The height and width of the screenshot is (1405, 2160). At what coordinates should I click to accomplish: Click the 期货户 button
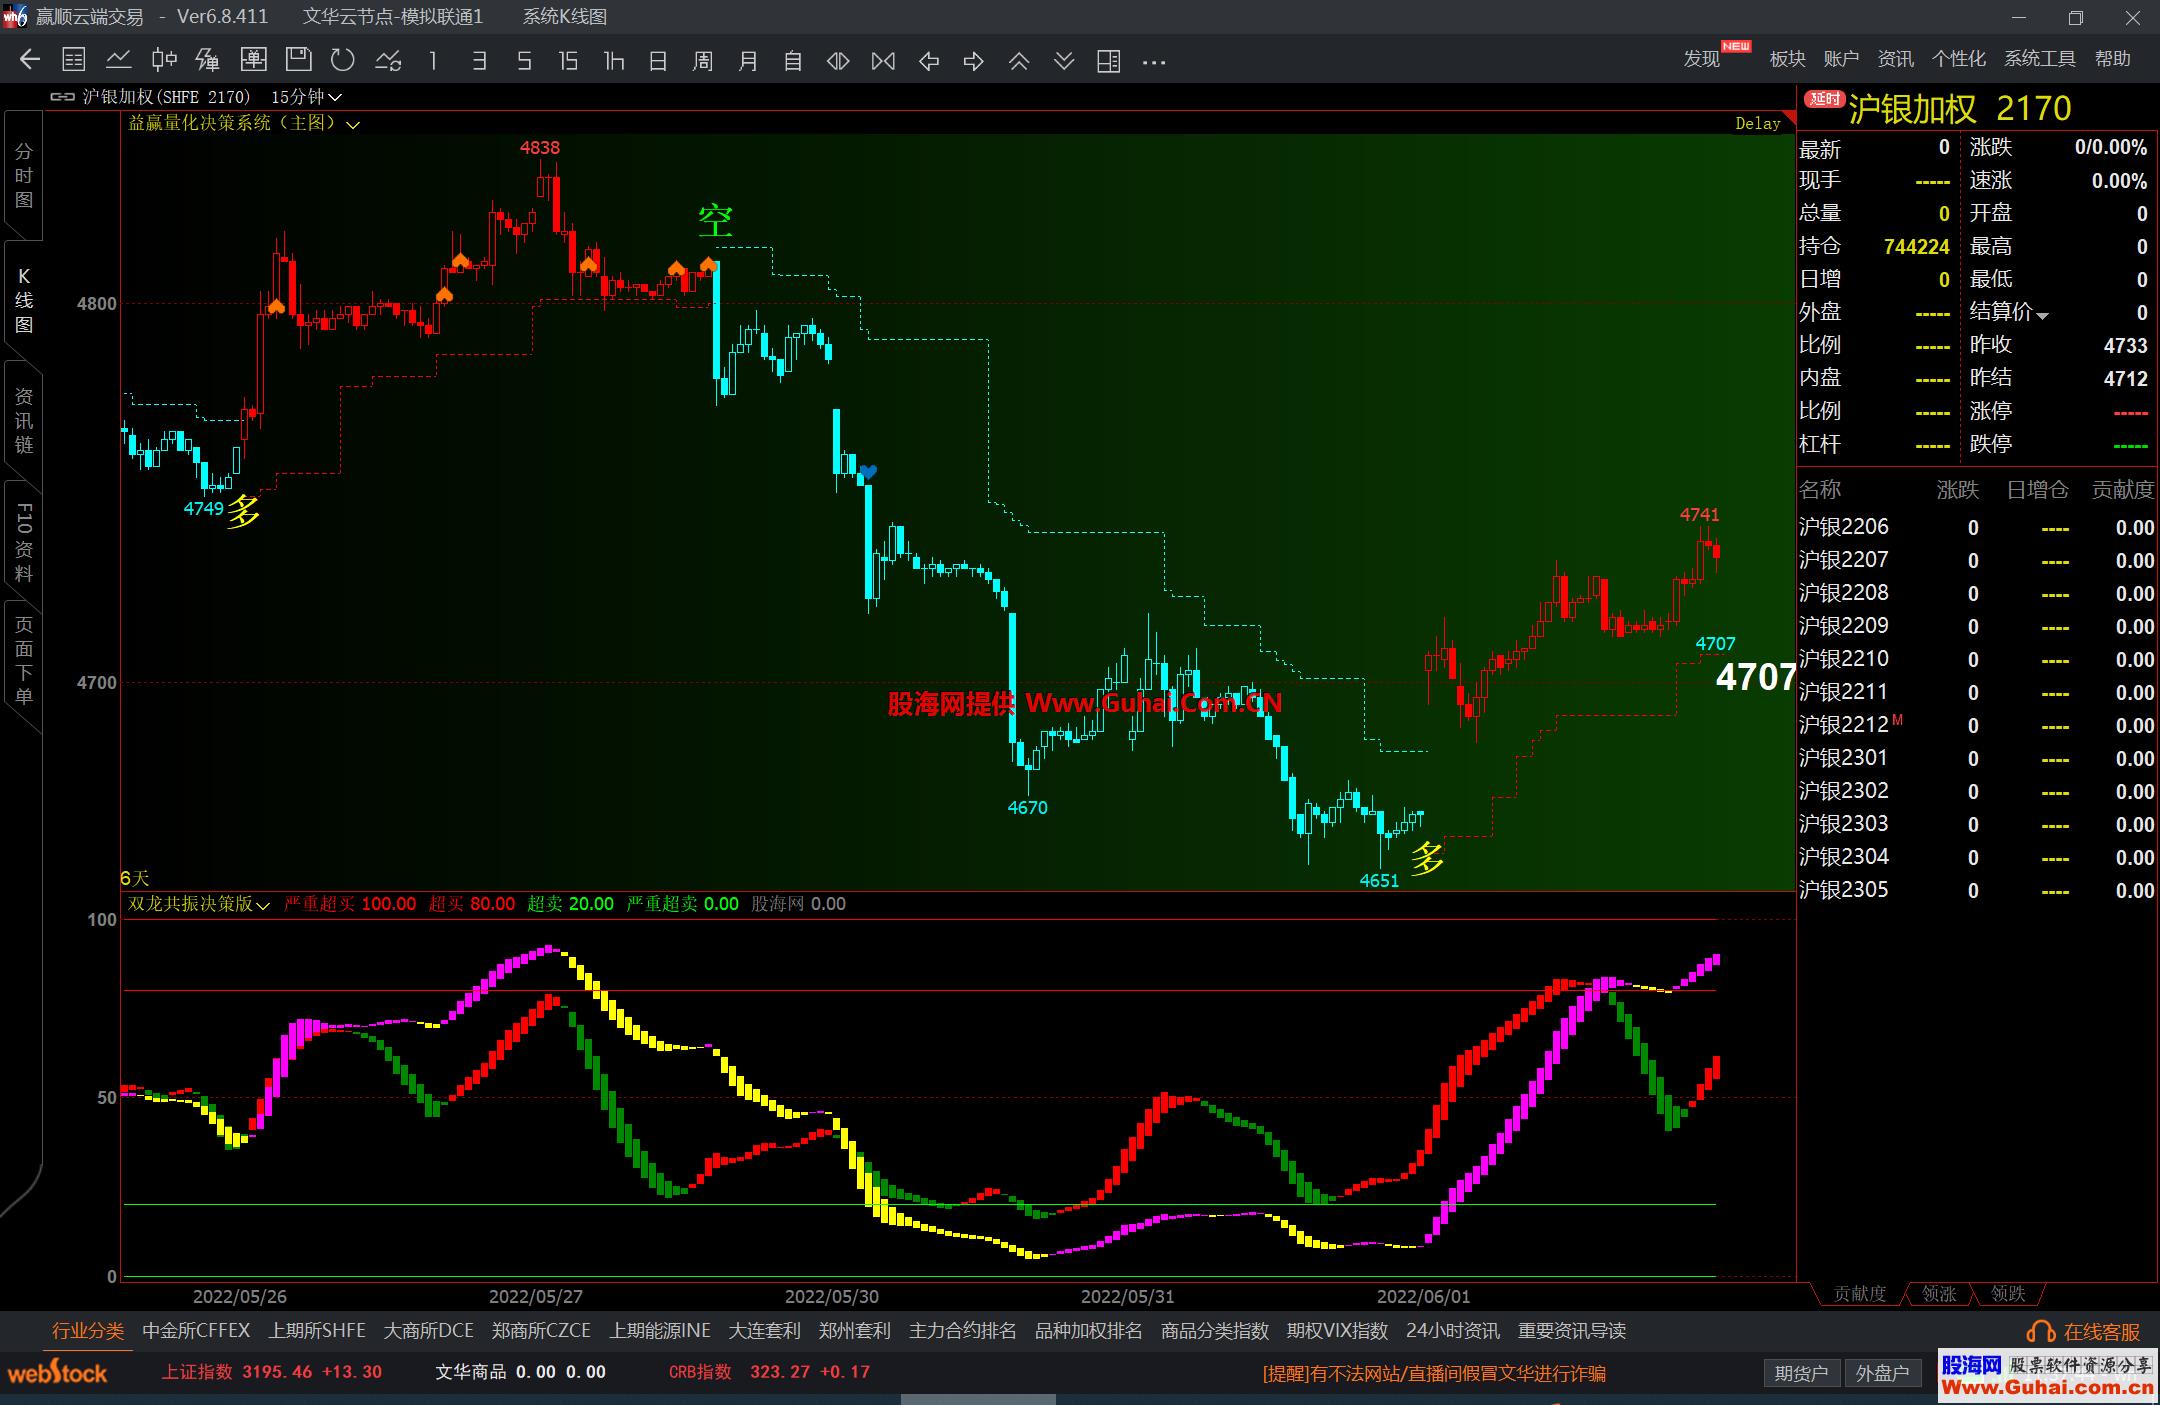(1801, 1373)
